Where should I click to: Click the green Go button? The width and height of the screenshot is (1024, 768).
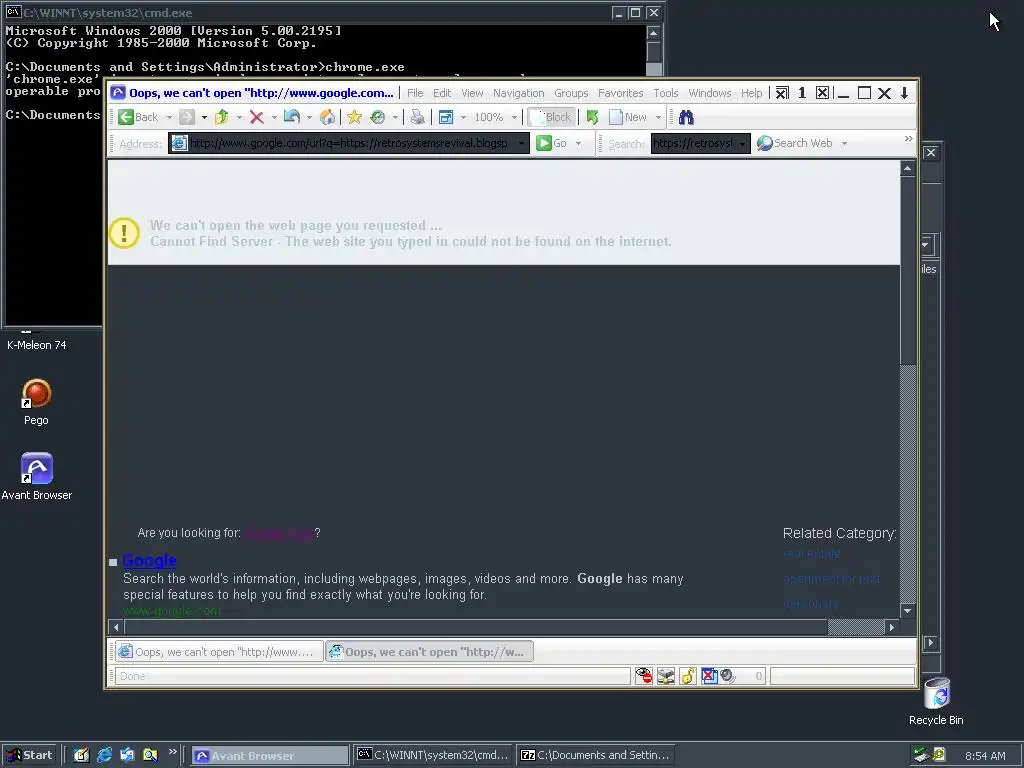click(x=551, y=143)
